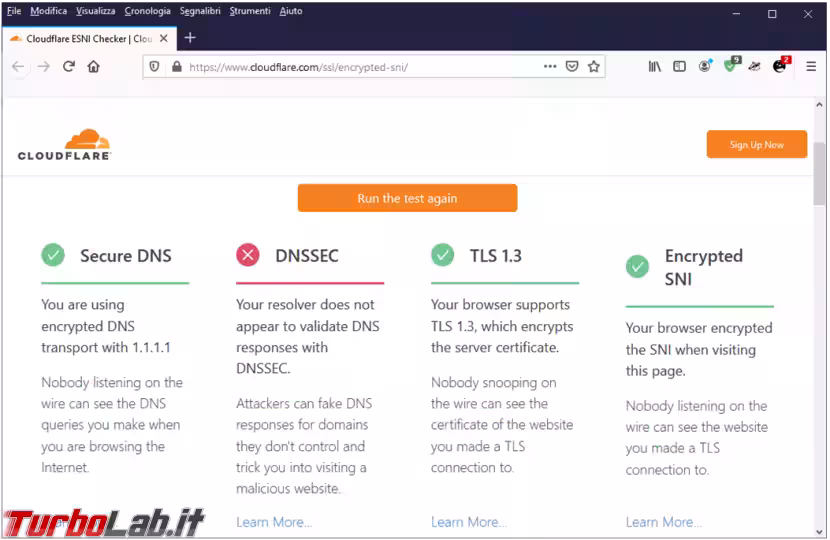Screen dimensions: 830x540
Task: Open site security padlock info
Action: point(176,67)
